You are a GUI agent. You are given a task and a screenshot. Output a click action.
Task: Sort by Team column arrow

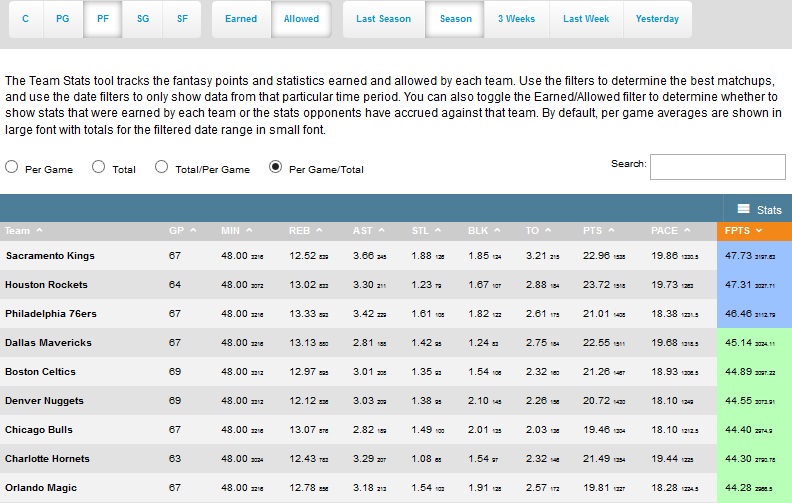tap(39, 231)
